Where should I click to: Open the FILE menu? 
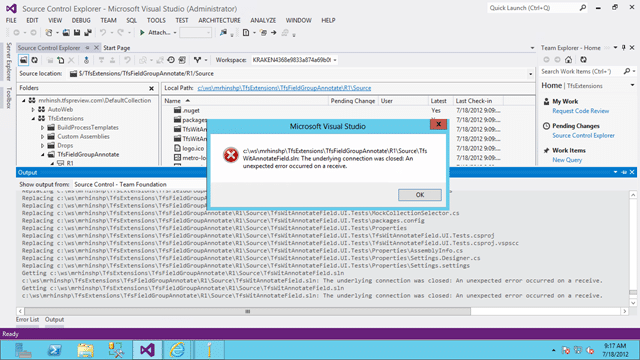(11, 20)
